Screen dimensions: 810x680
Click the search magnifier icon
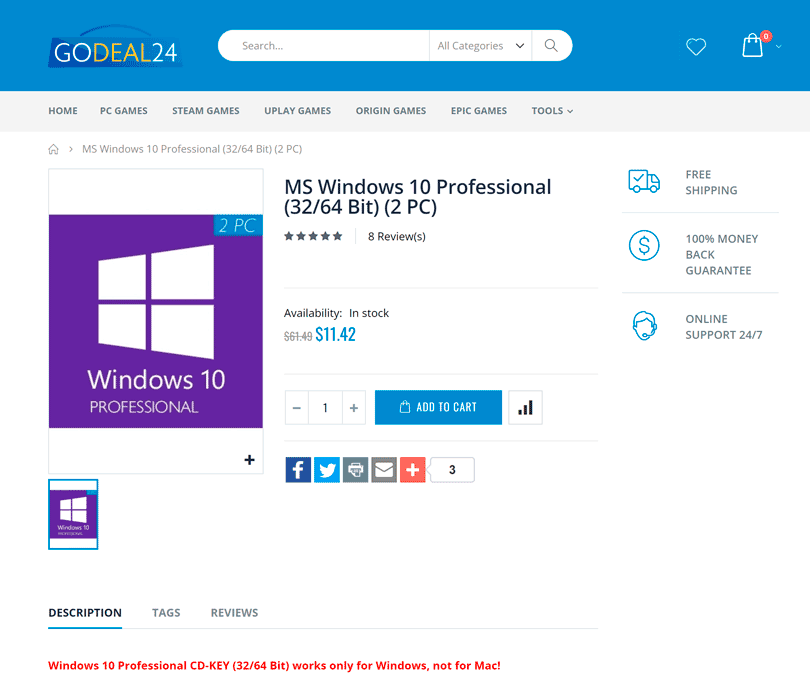coord(551,46)
